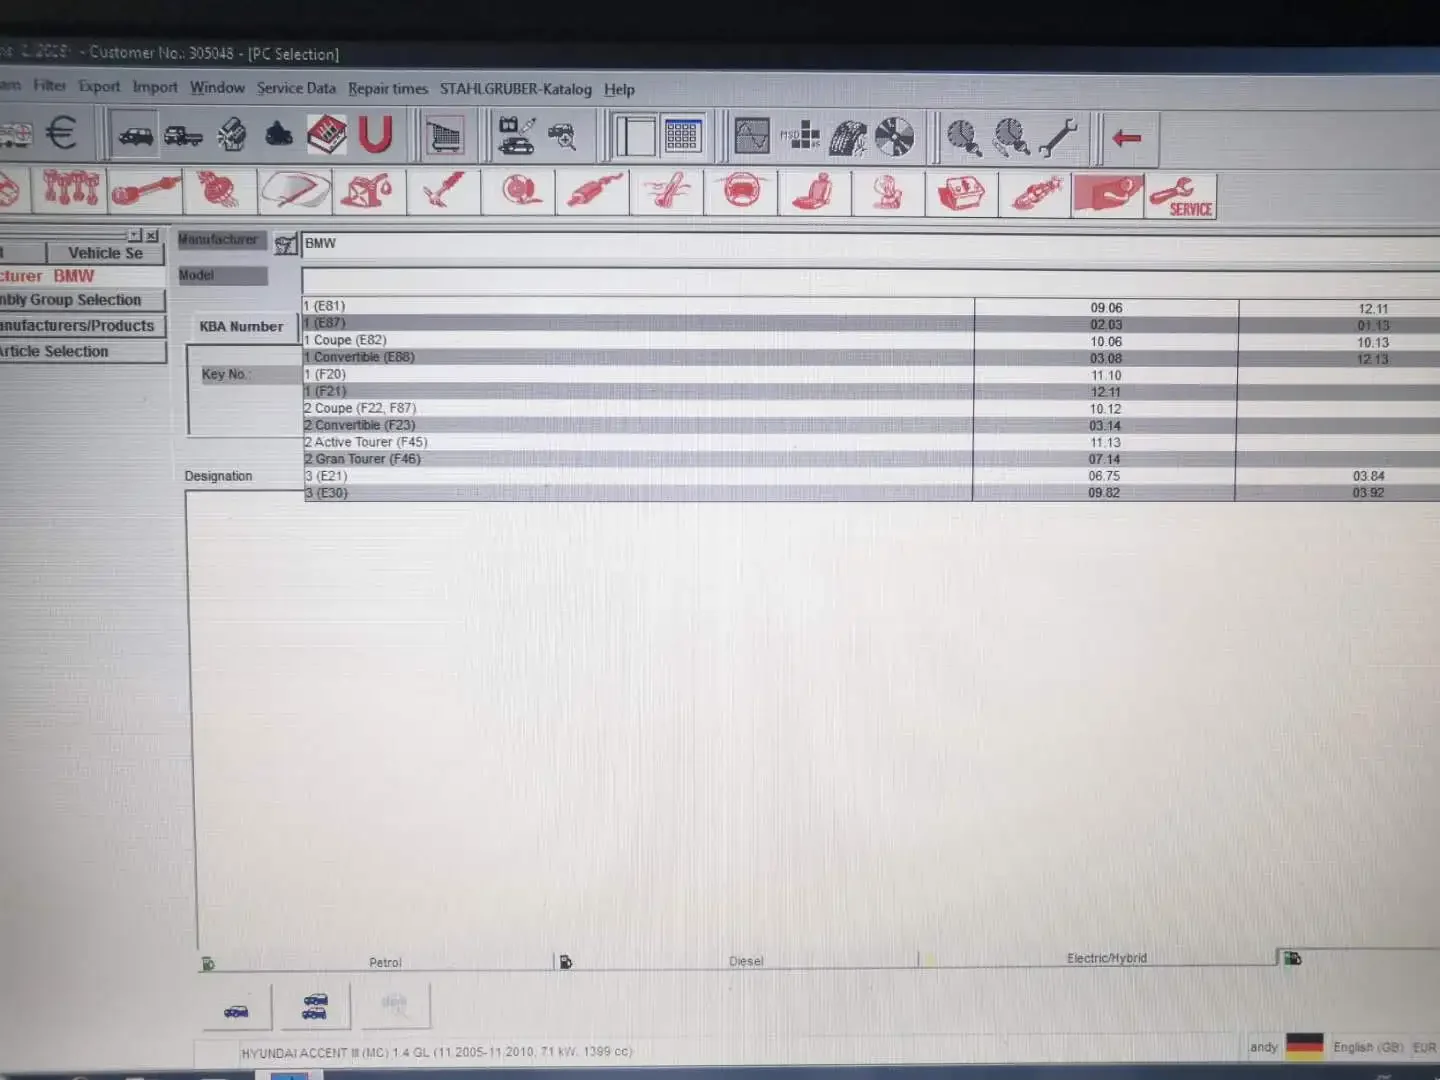Open the wheel rim icon

click(x=895, y=137)
